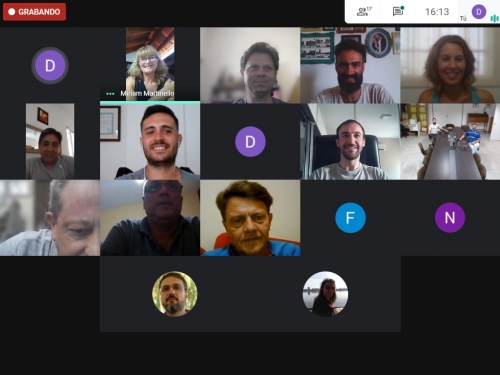Open the chat messages icon
The height and width of the screenshot is (375, 500).
[398, 11]
